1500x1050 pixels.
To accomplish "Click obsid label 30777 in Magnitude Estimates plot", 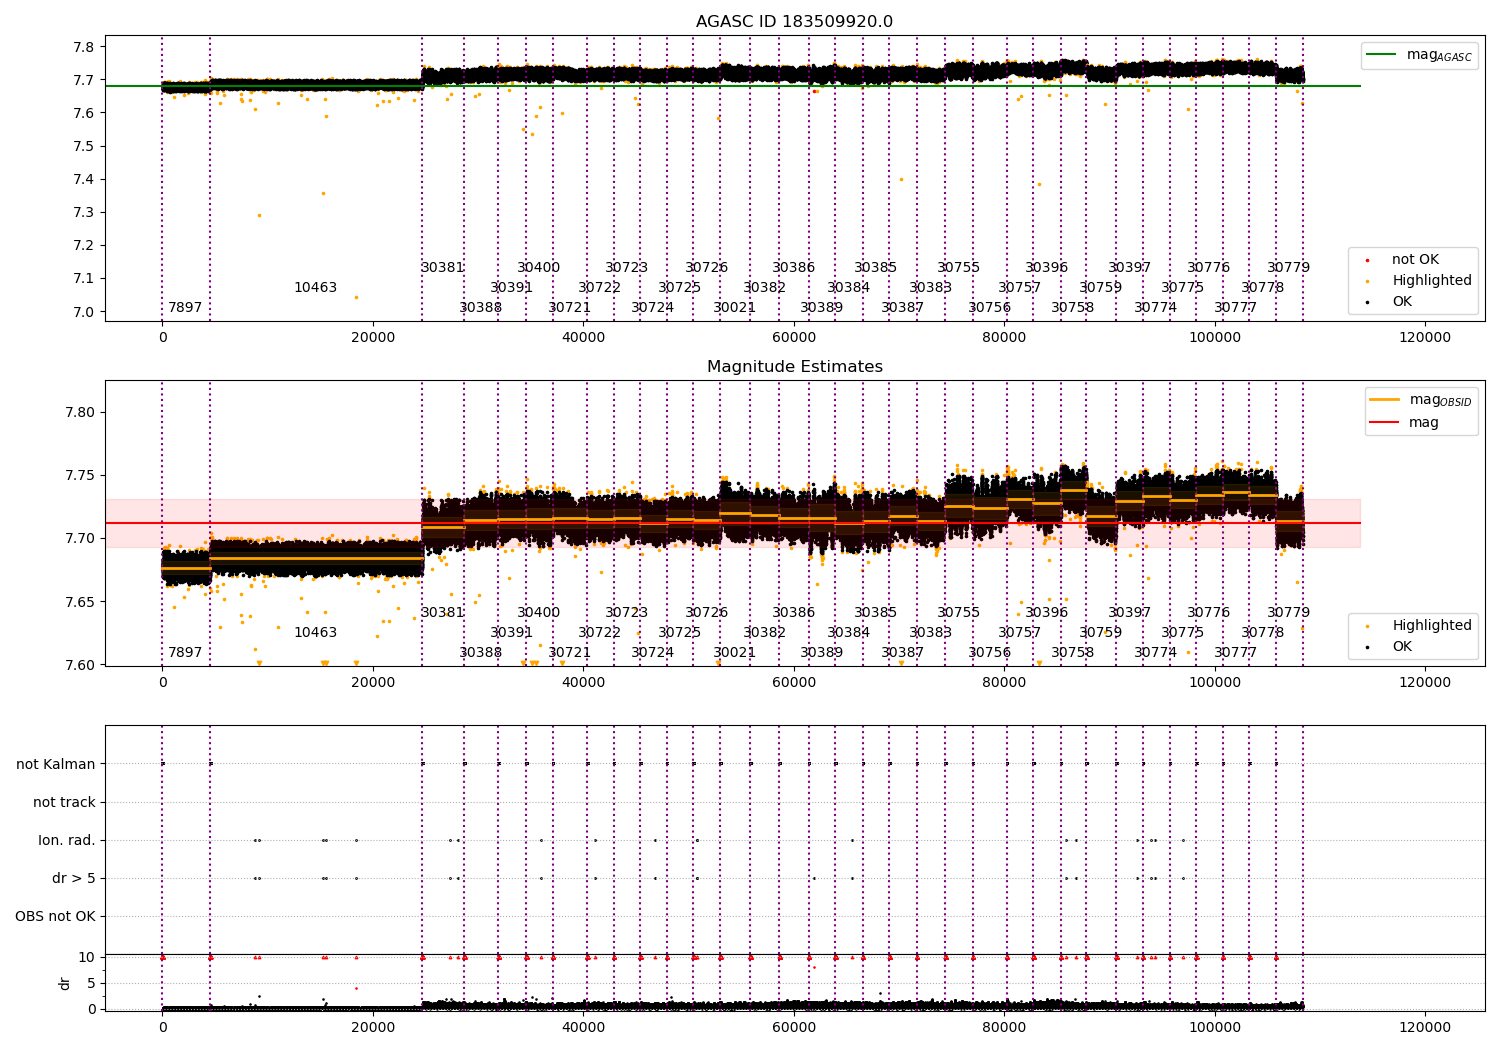I will pos(1236,653).
